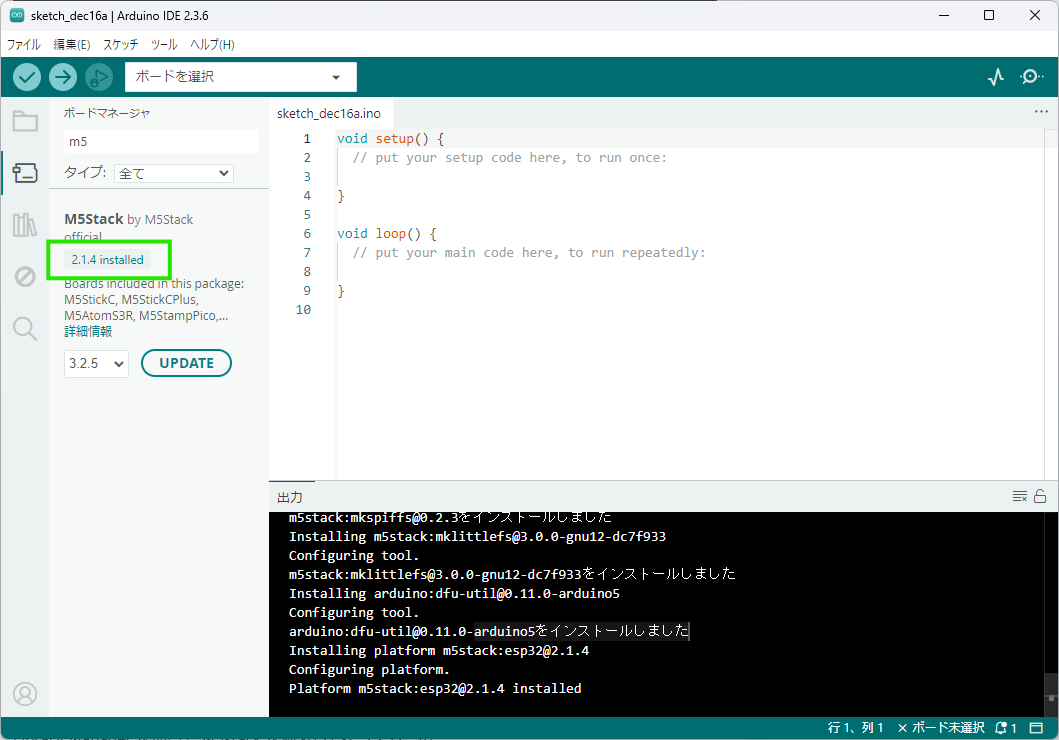Toggle the Boards Manager sidebar icon
This screenshot has height=740, width=1059.
pyautogui.click(x=25, y=173)
